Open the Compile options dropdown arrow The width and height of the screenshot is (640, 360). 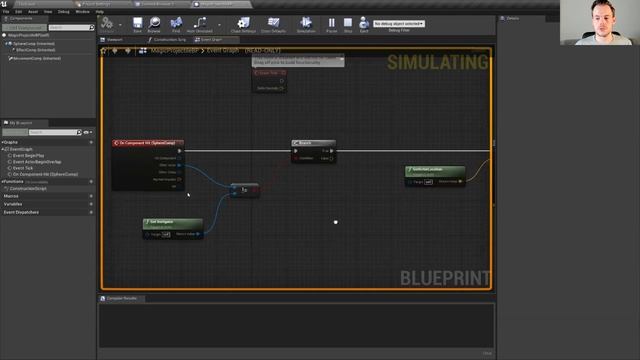pos(120,25)
